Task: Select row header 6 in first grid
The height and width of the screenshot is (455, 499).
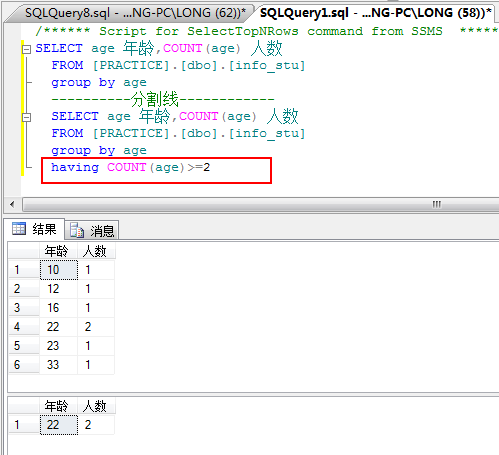Action: click(24, 365)
